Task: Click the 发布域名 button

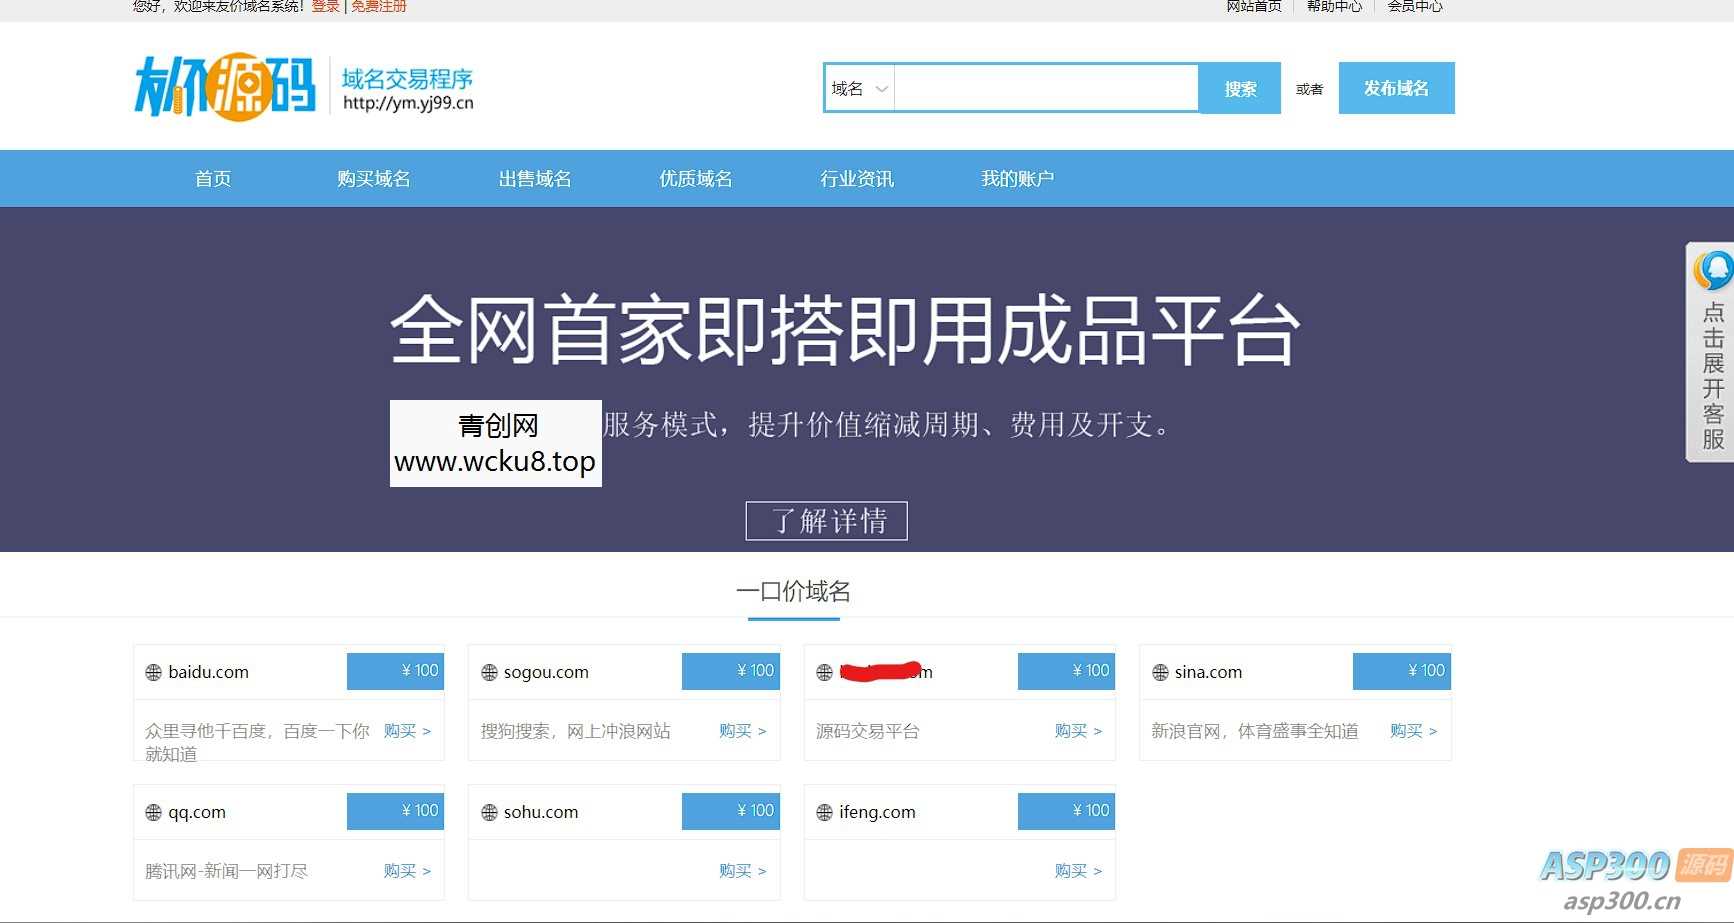Action: [1396, 88]
